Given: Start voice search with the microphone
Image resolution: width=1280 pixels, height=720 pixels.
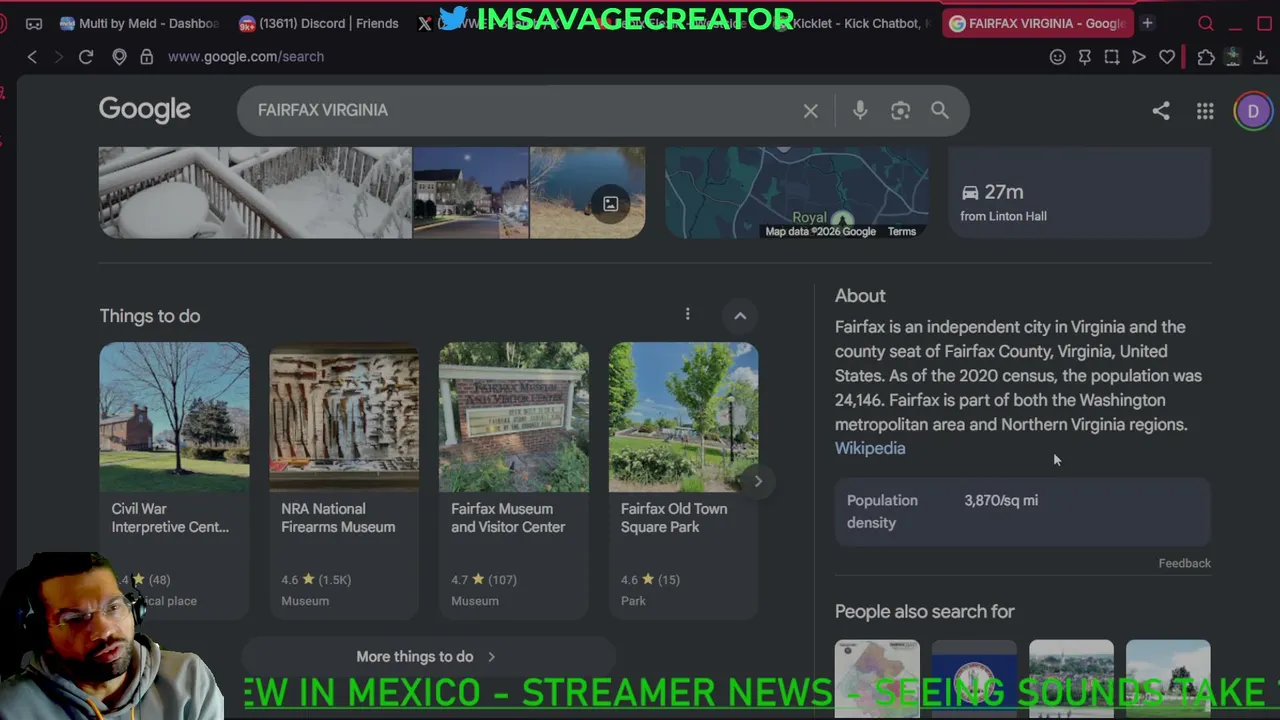Looking at the screenshot, I should pos(860,110).
